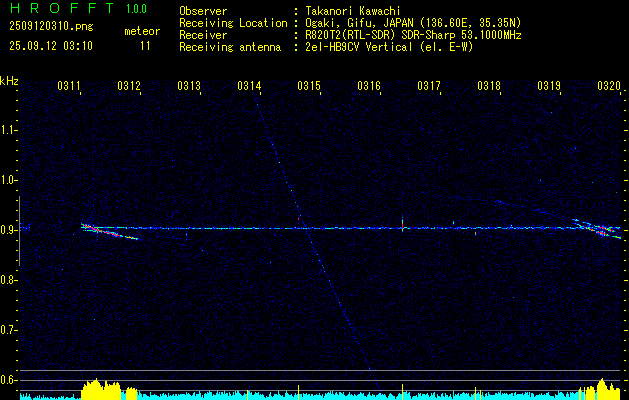Click time marker 0312
The width and height of the screenshot is (629, 400).
[129, 86]
